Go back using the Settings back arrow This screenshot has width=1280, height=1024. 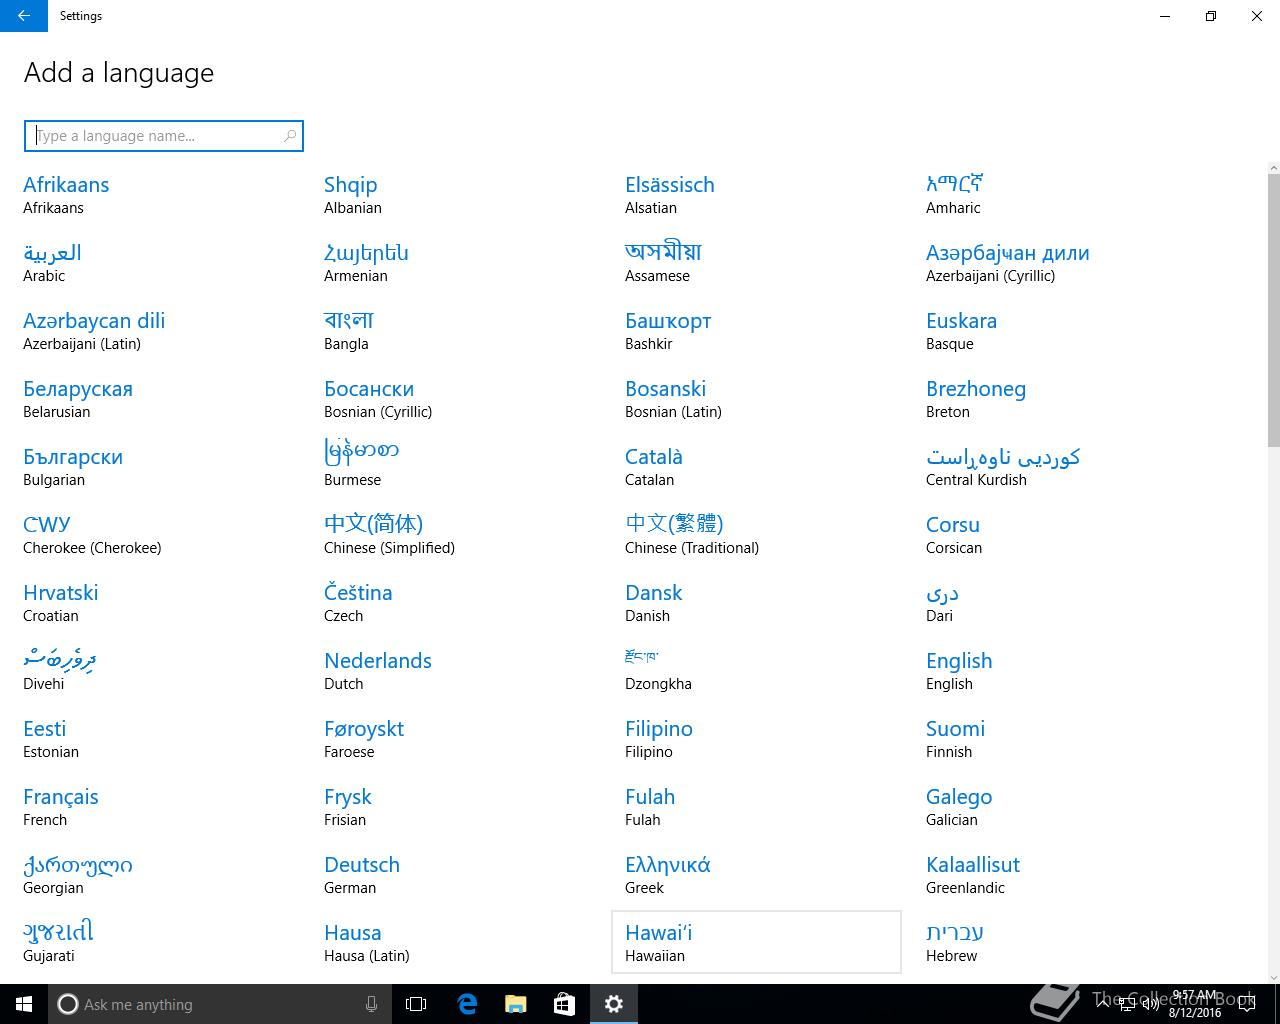tap(24, 16)
